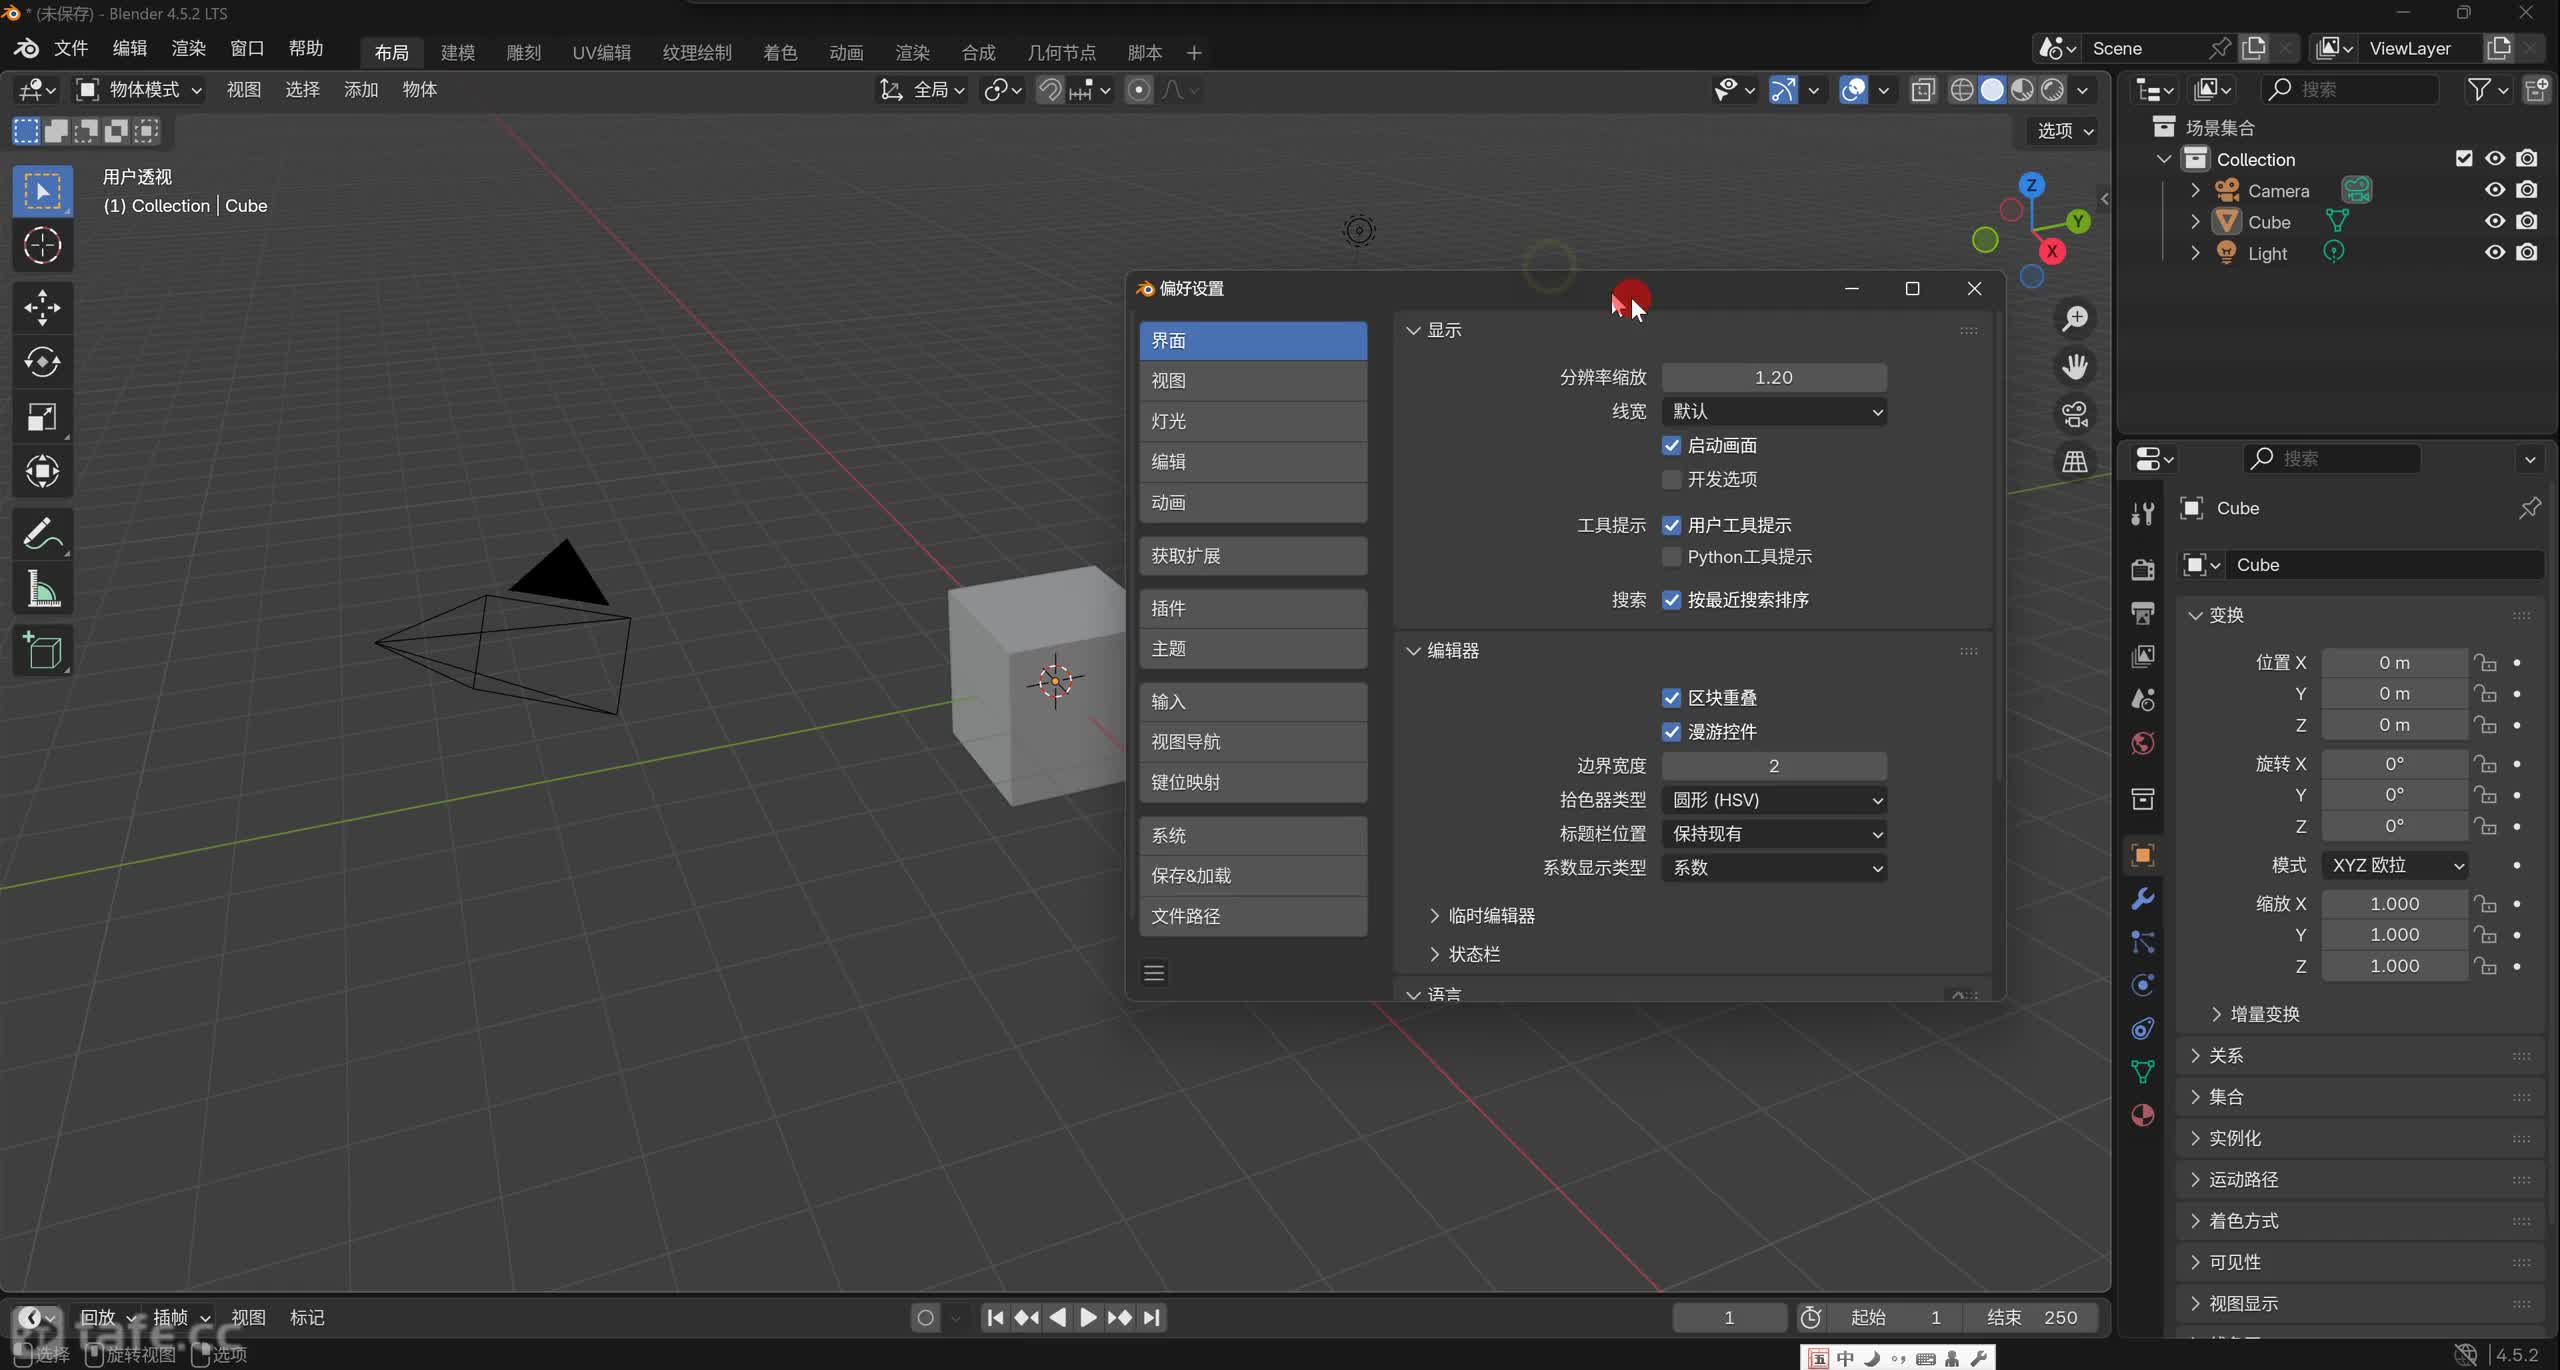Disable the 区块重叠 checkbox
The height and width of the screenshot is (1370, 2560).
(x=1671, y=698)
